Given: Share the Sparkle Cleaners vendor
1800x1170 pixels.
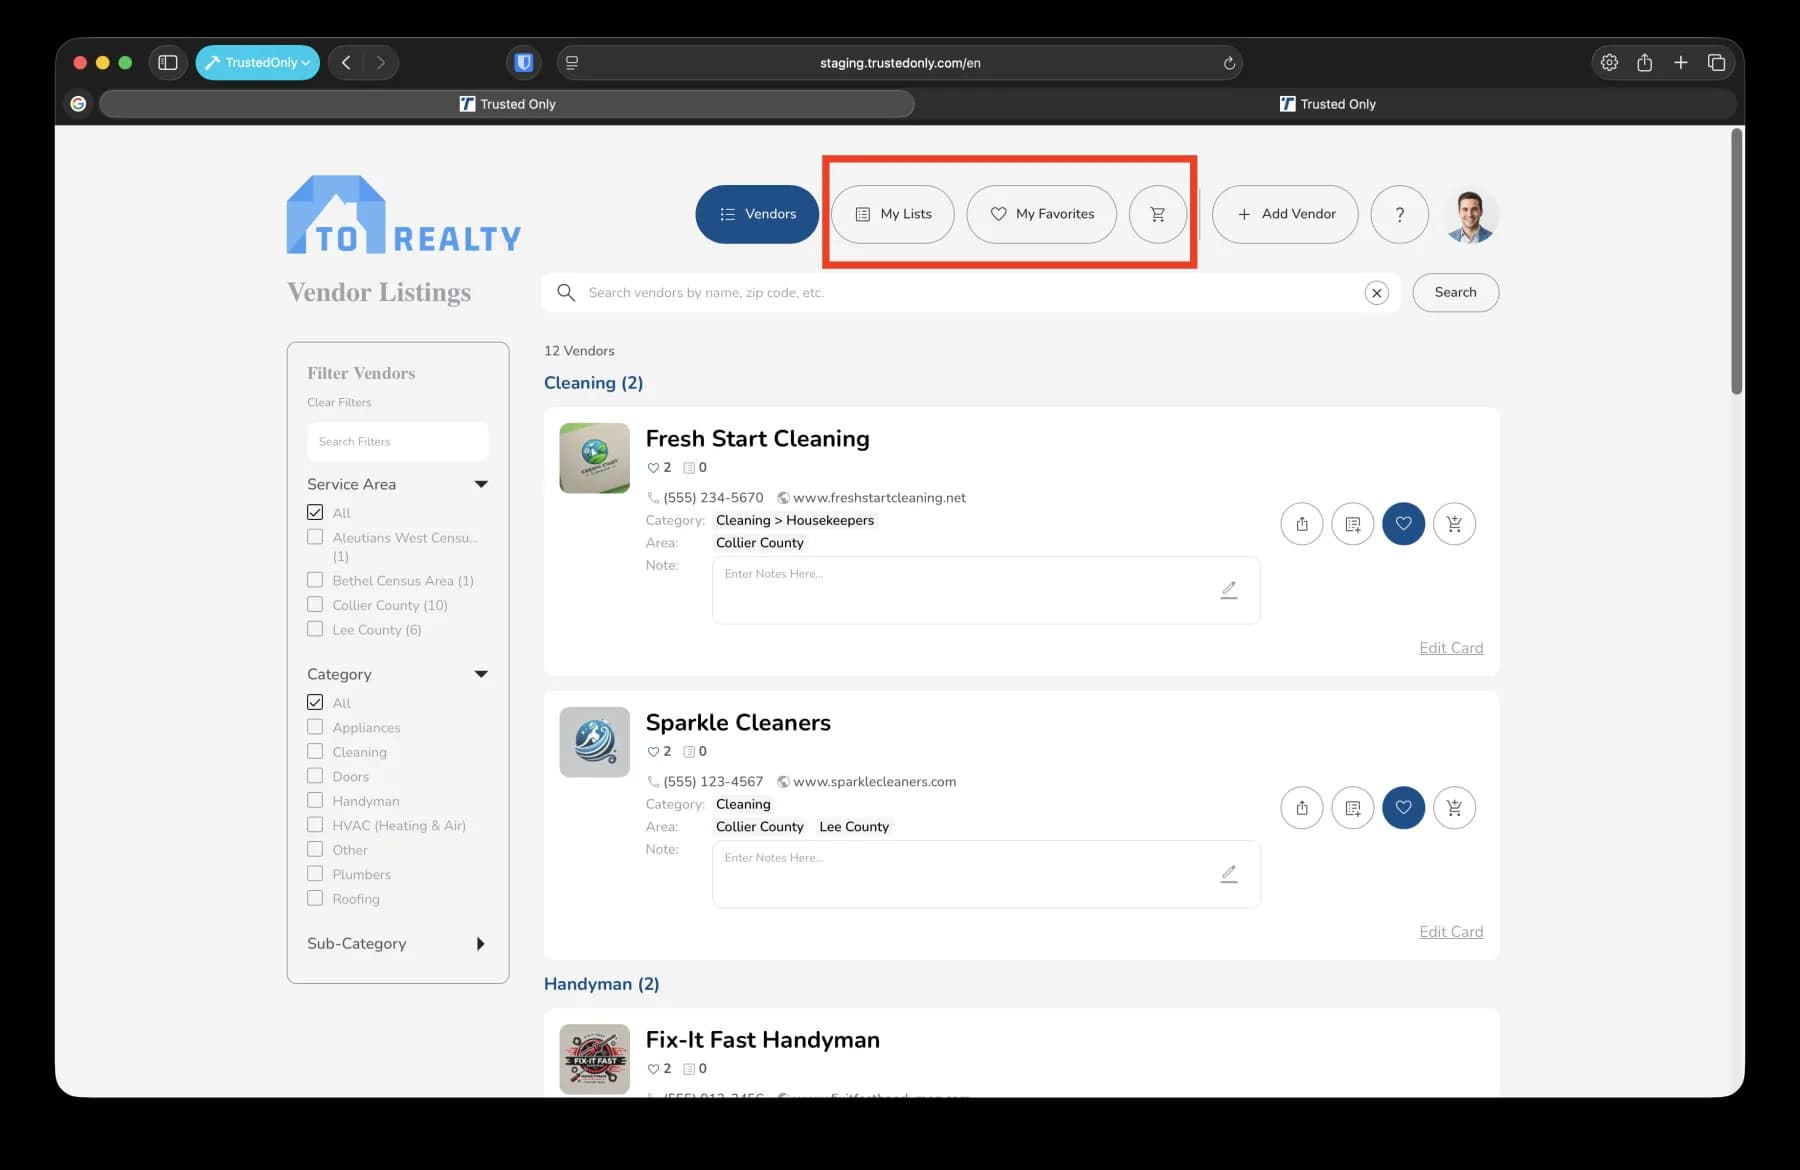Looking at the screenshot, I should 1301,808.
